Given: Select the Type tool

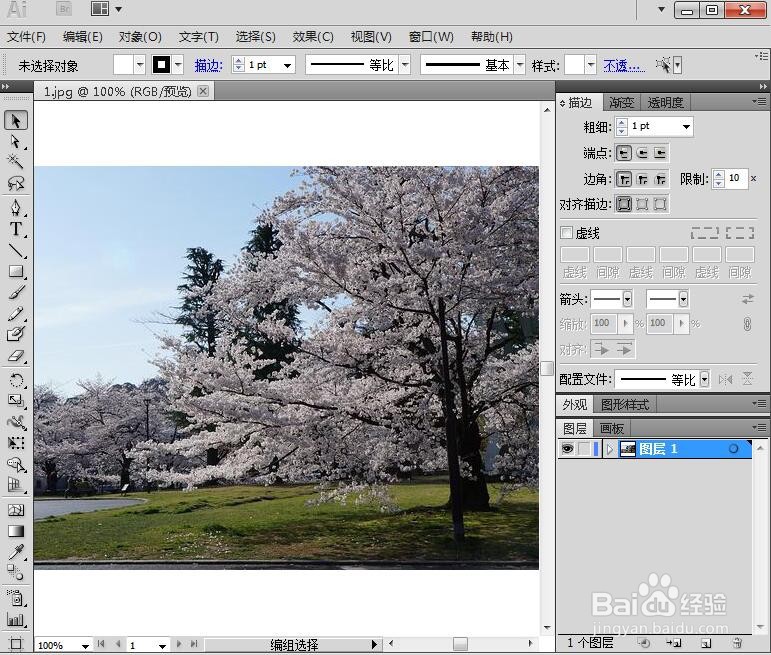Looking at the screenshot, I should (16, 229).
